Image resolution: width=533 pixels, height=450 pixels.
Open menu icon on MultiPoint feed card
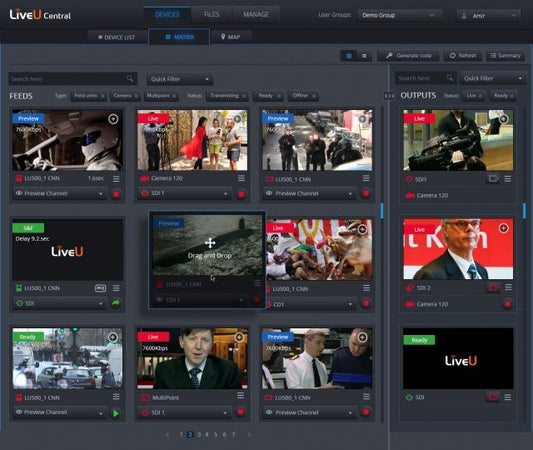[241, 396]
